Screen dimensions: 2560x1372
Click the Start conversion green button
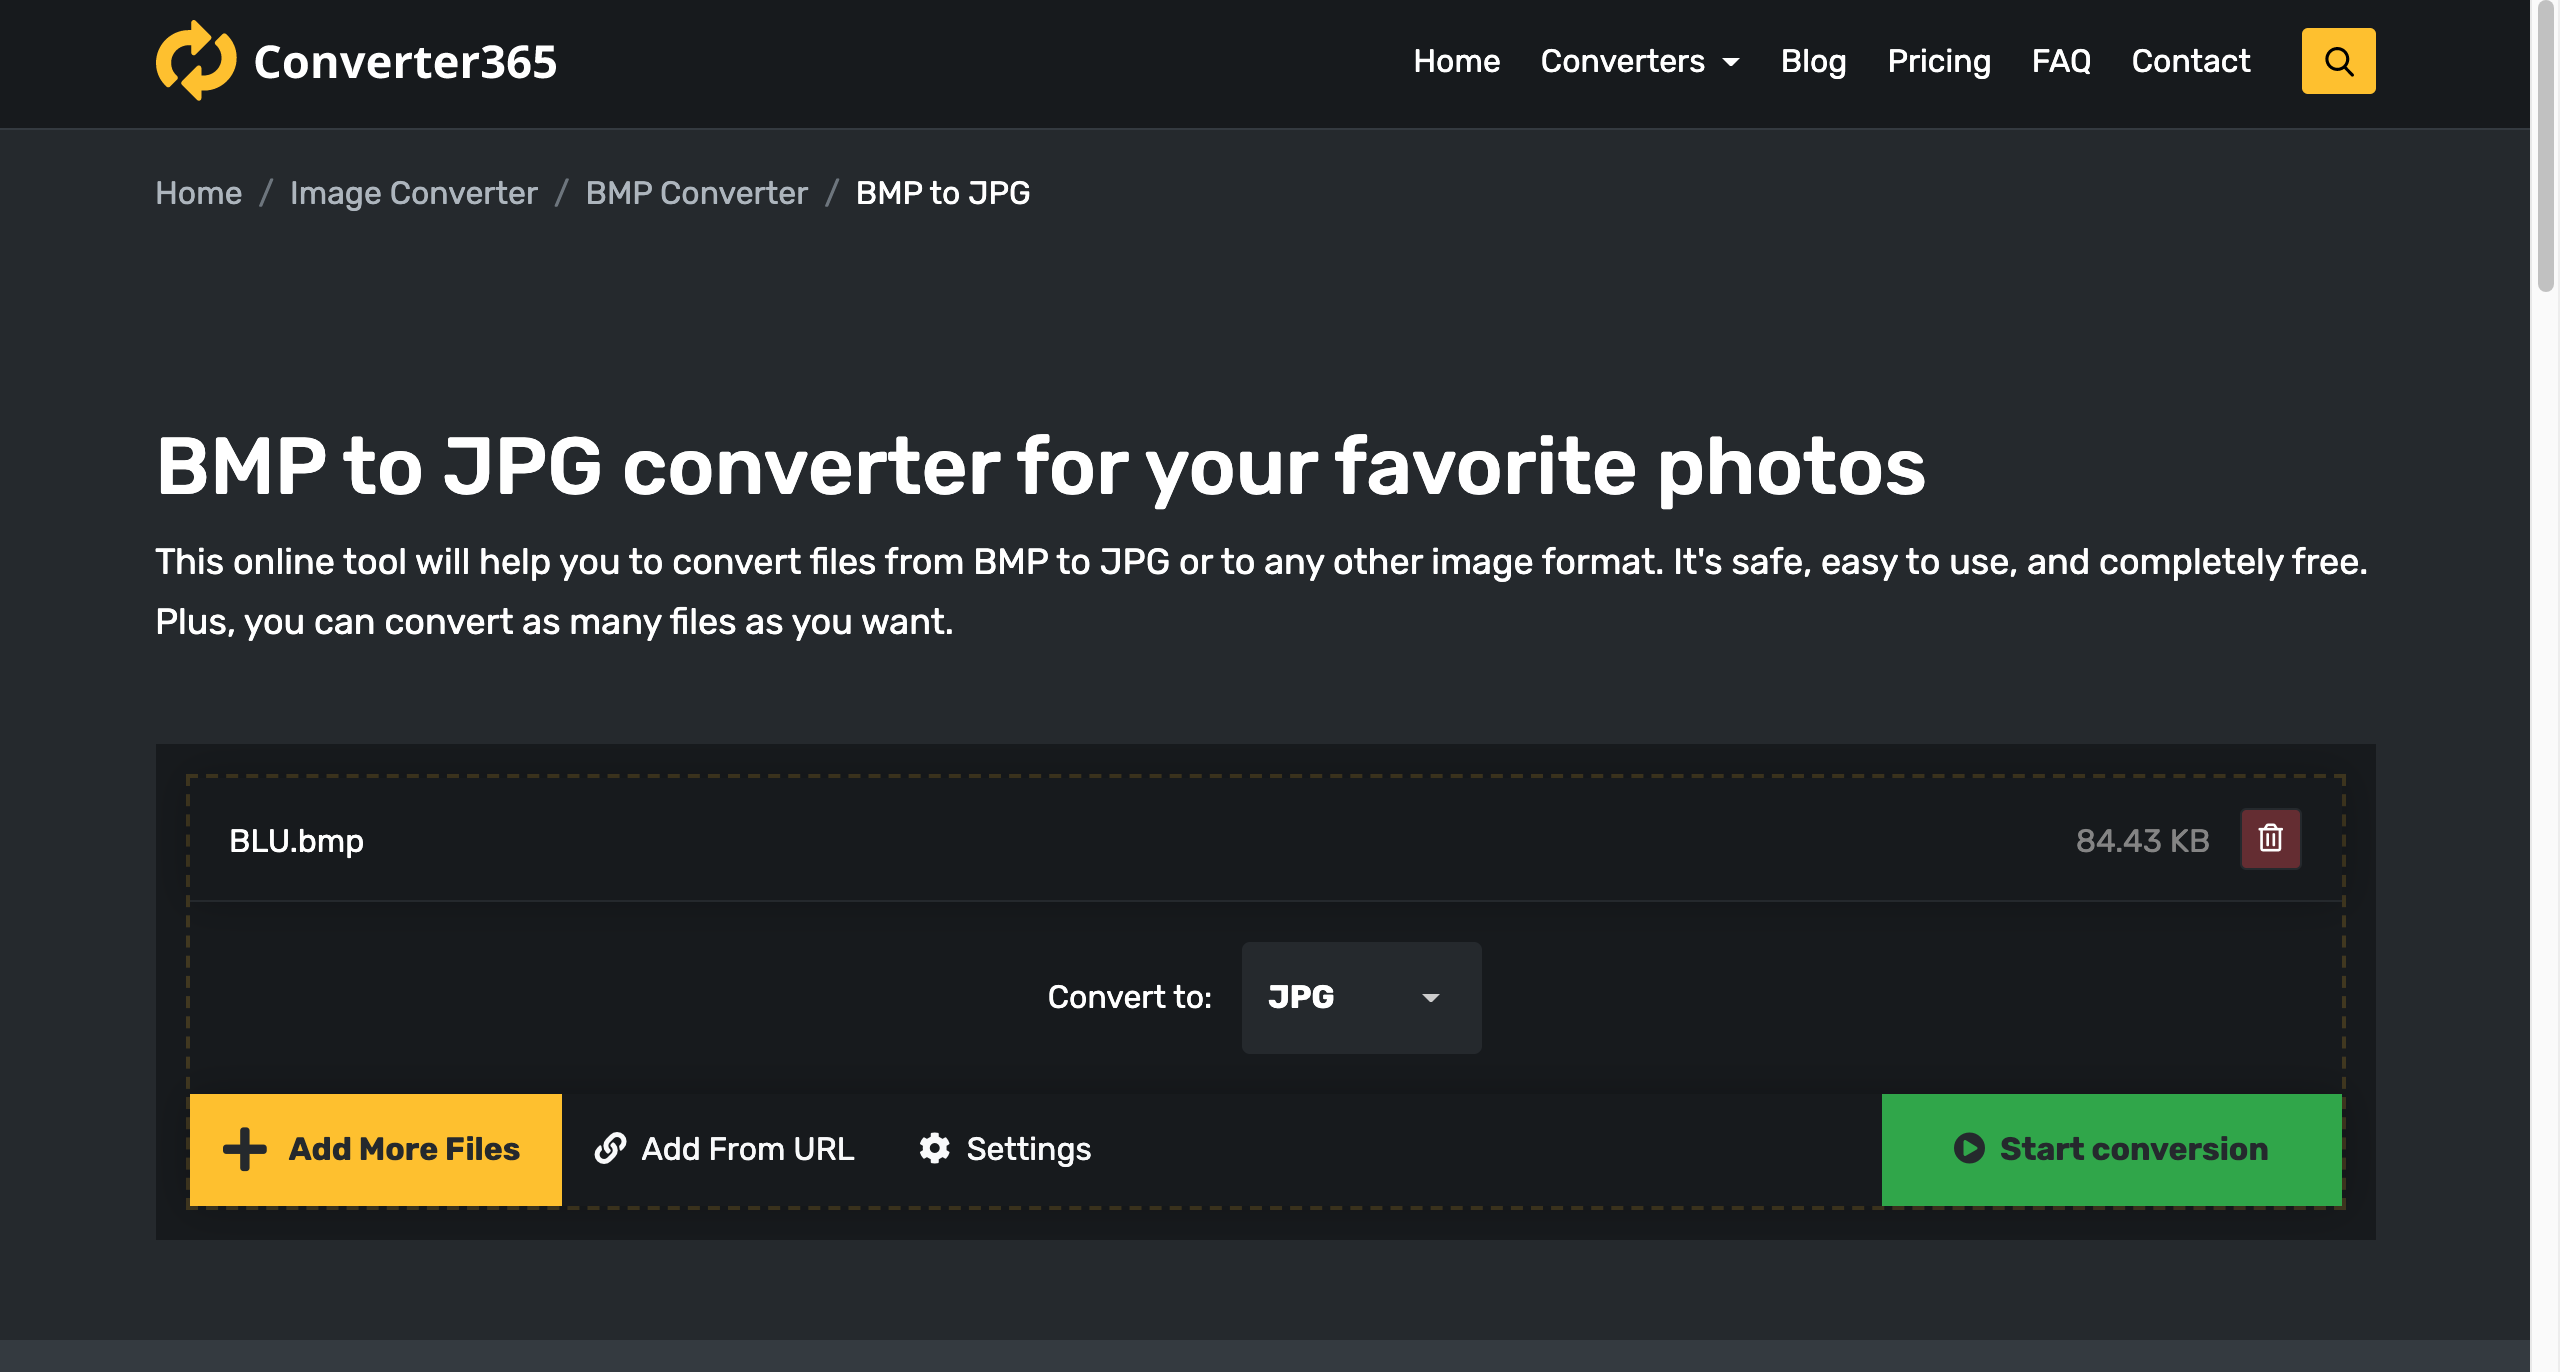click(x=2111, y=1148)
